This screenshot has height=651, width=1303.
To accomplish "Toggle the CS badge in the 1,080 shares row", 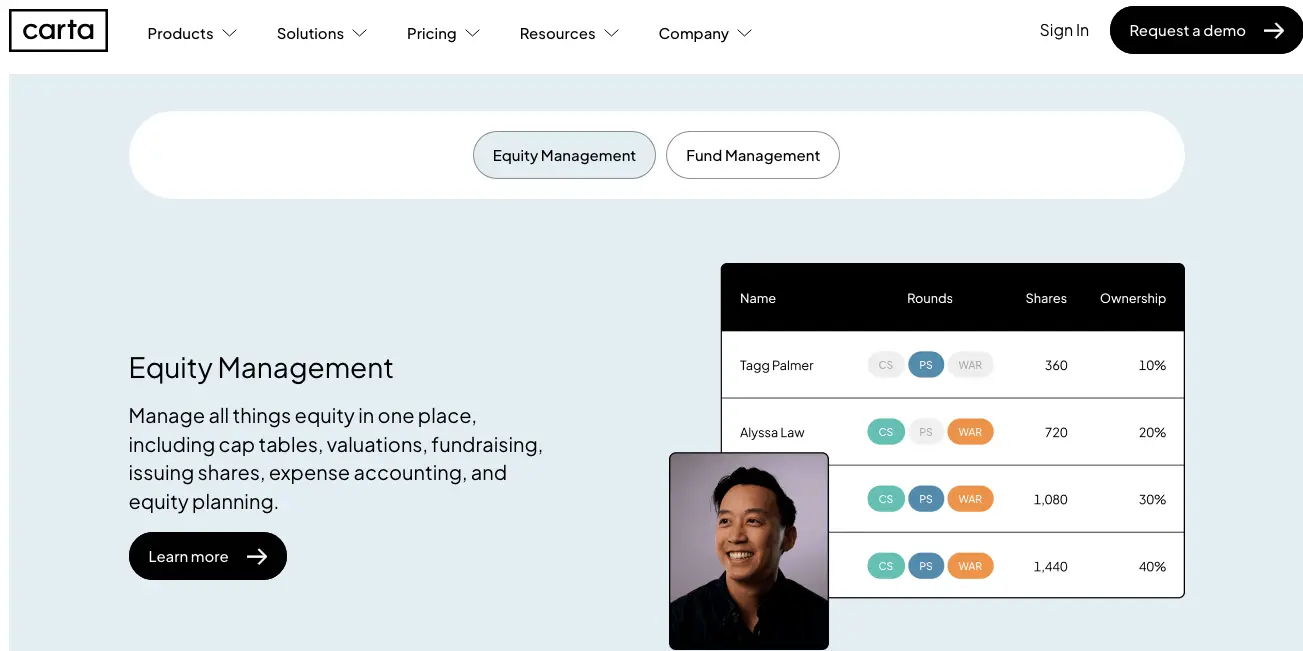I will 886,499.
